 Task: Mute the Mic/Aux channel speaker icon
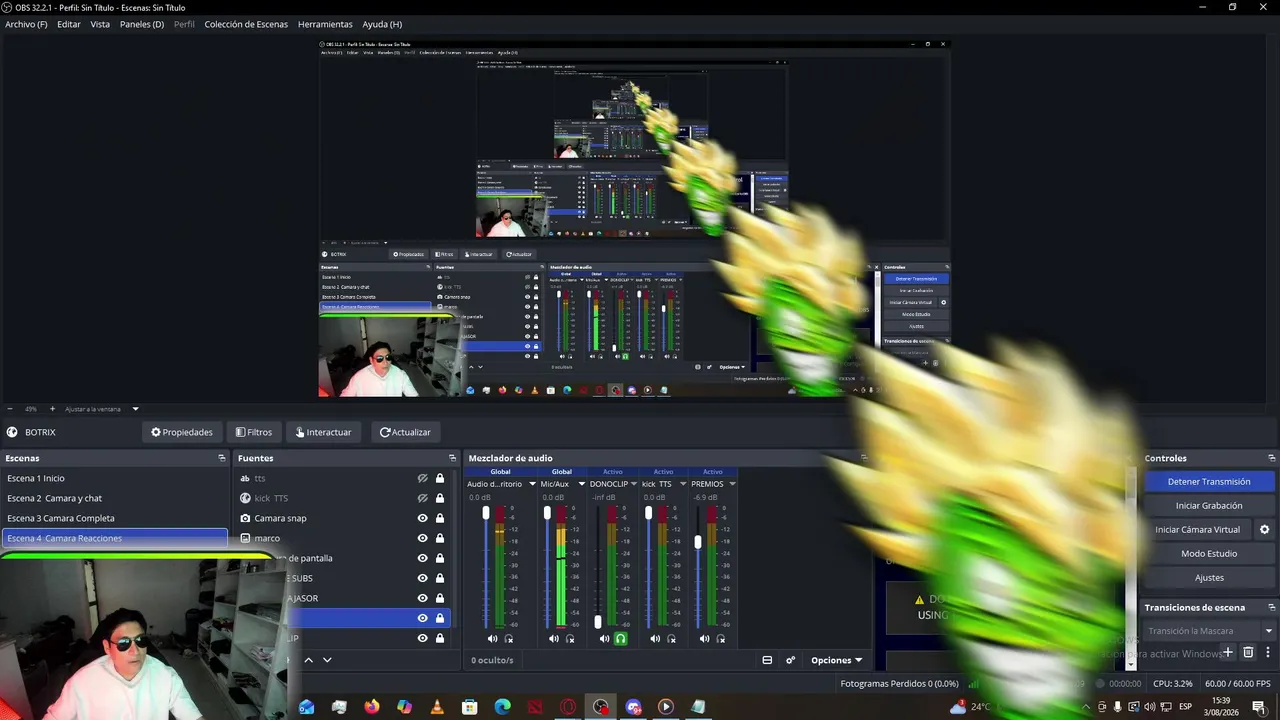[x=554, y=639]
